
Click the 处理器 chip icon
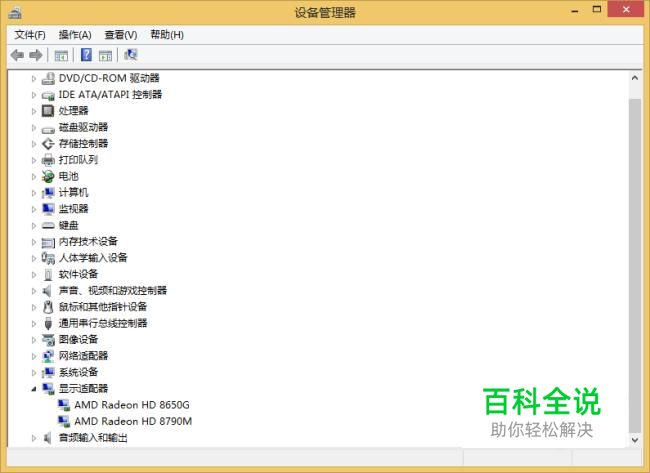[48, 111]
